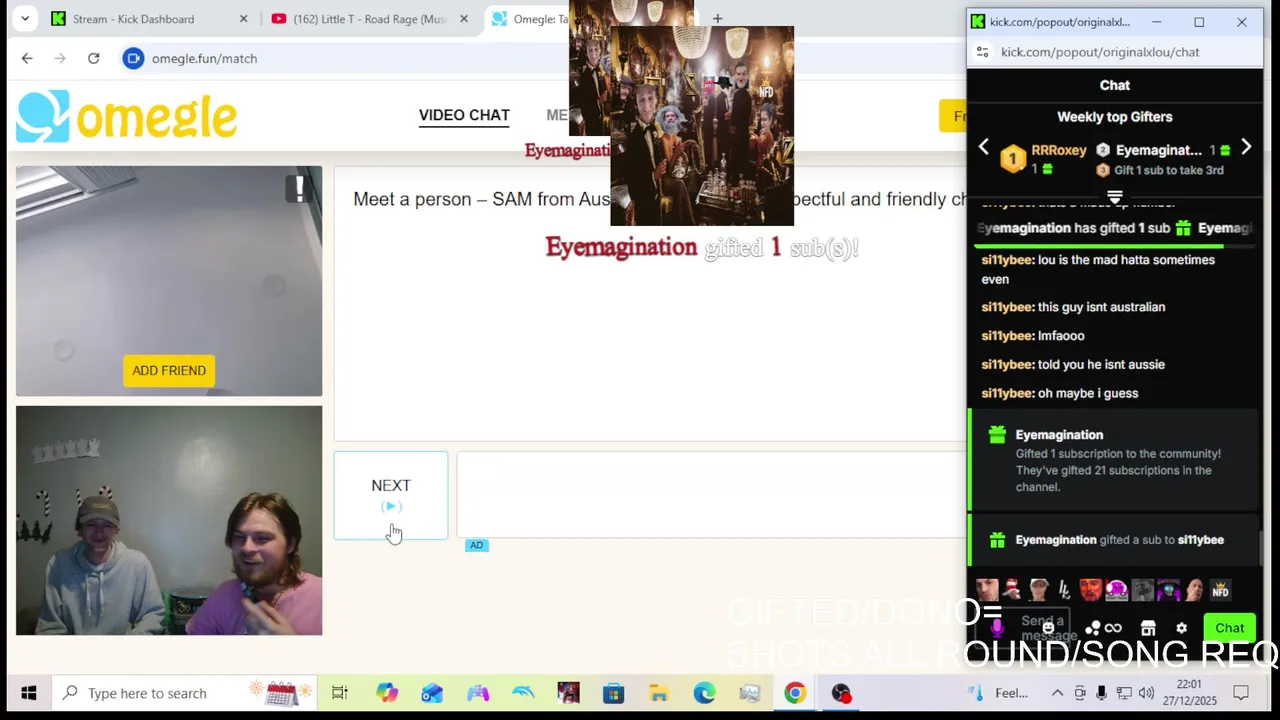
Task: Click Eyemaginat... in top gifters
Action: [x=1158, y=150]
